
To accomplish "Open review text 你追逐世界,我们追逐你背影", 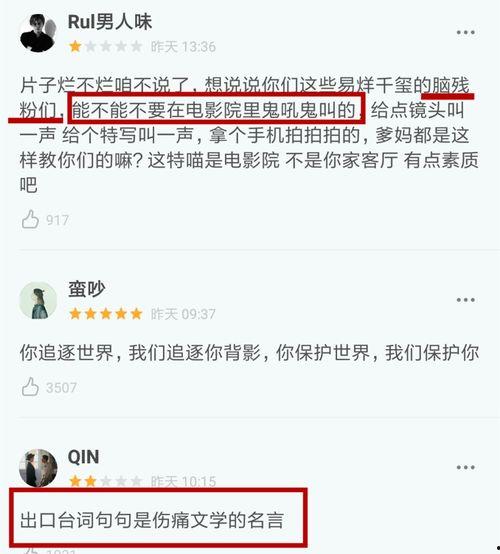I will coord(249,353).
